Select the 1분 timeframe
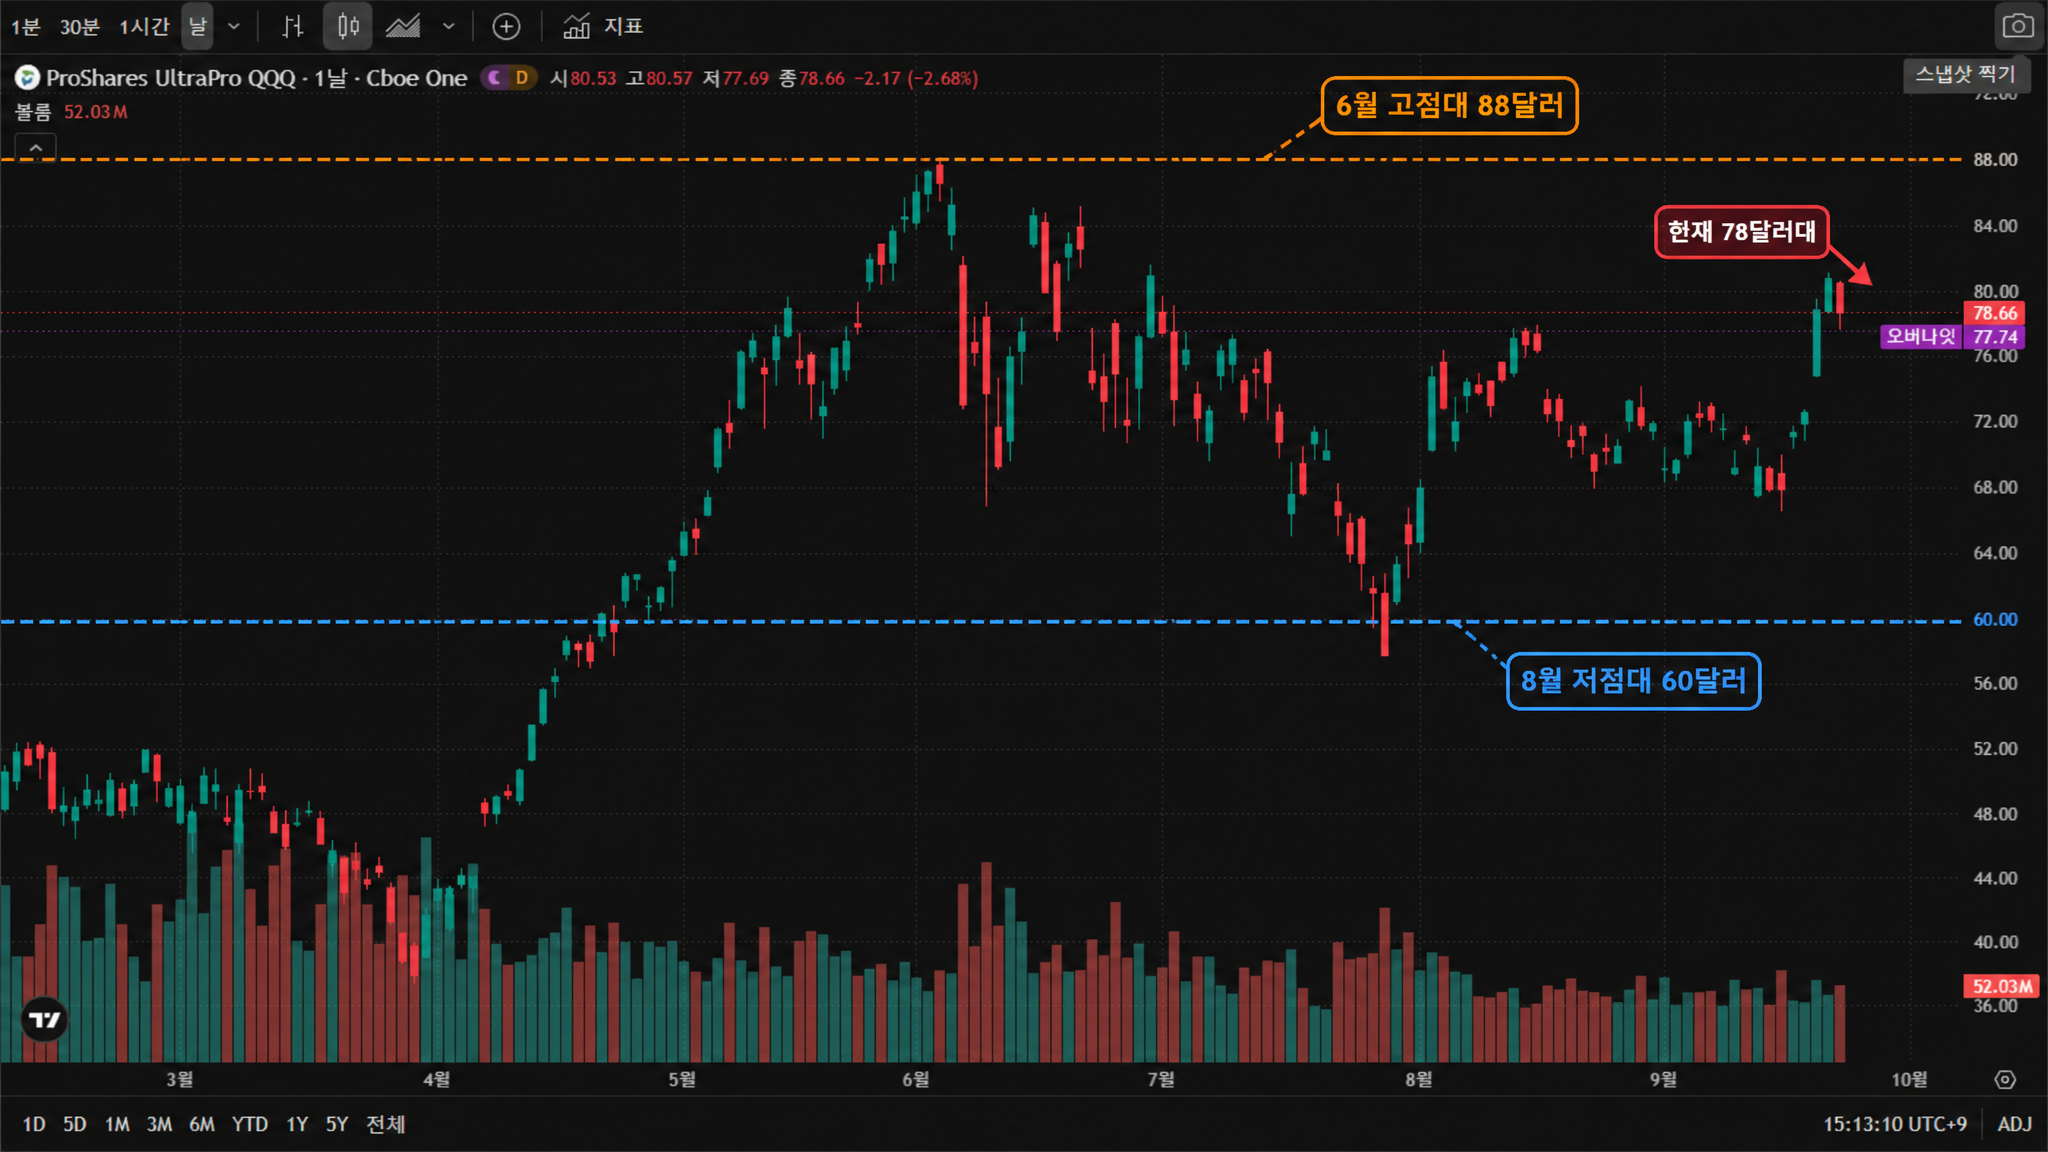The height and width of the screenshot is (1152, 2048). click(x=25, y=27)
